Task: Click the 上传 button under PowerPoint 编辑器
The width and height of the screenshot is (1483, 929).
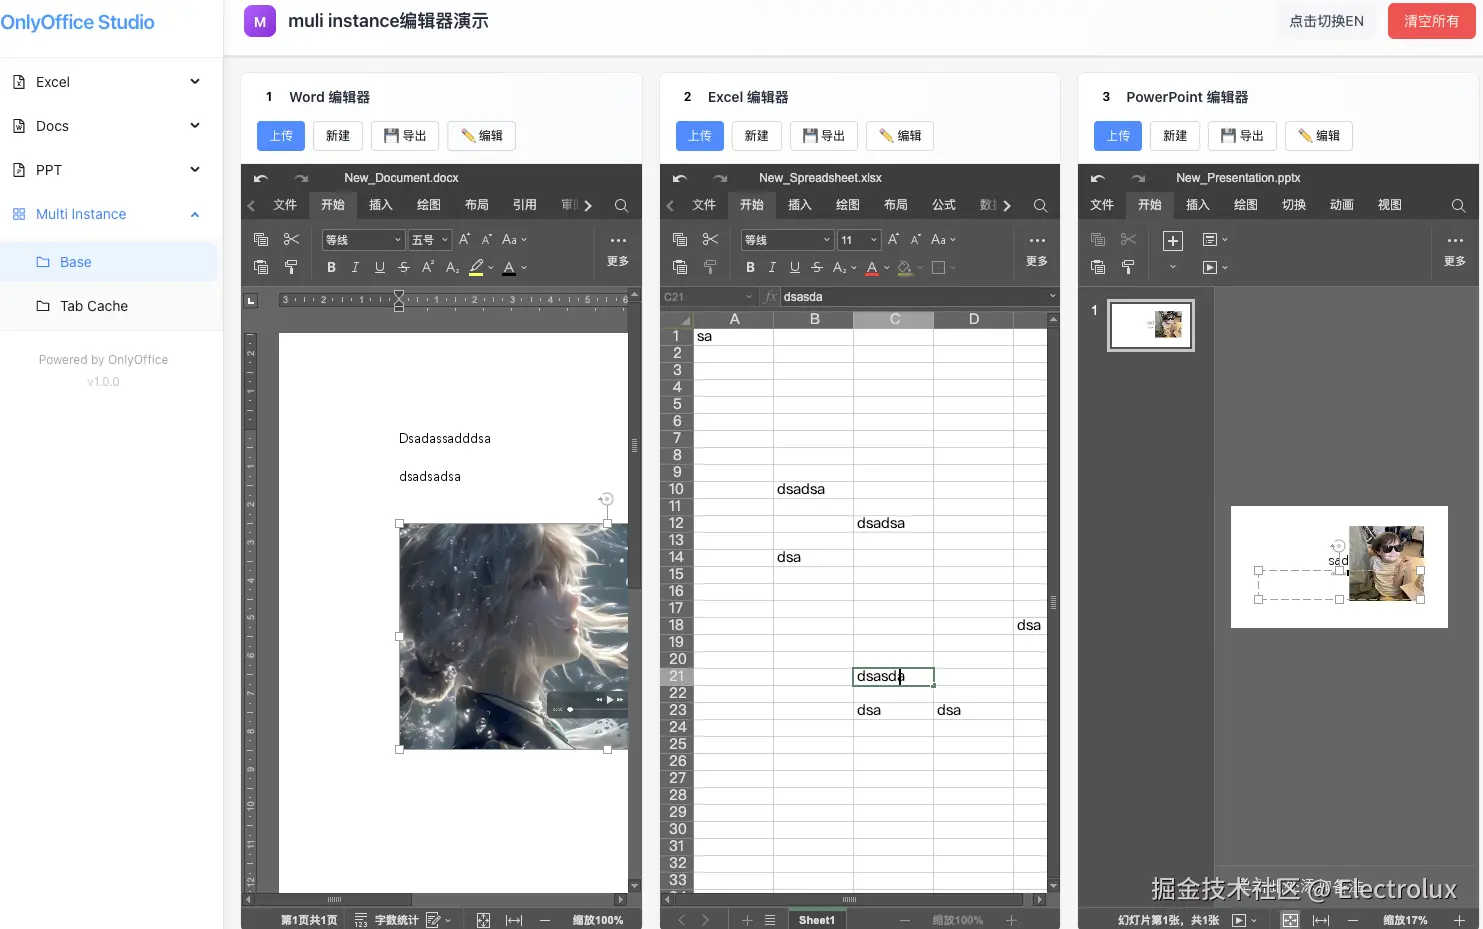Action: 1118,136
